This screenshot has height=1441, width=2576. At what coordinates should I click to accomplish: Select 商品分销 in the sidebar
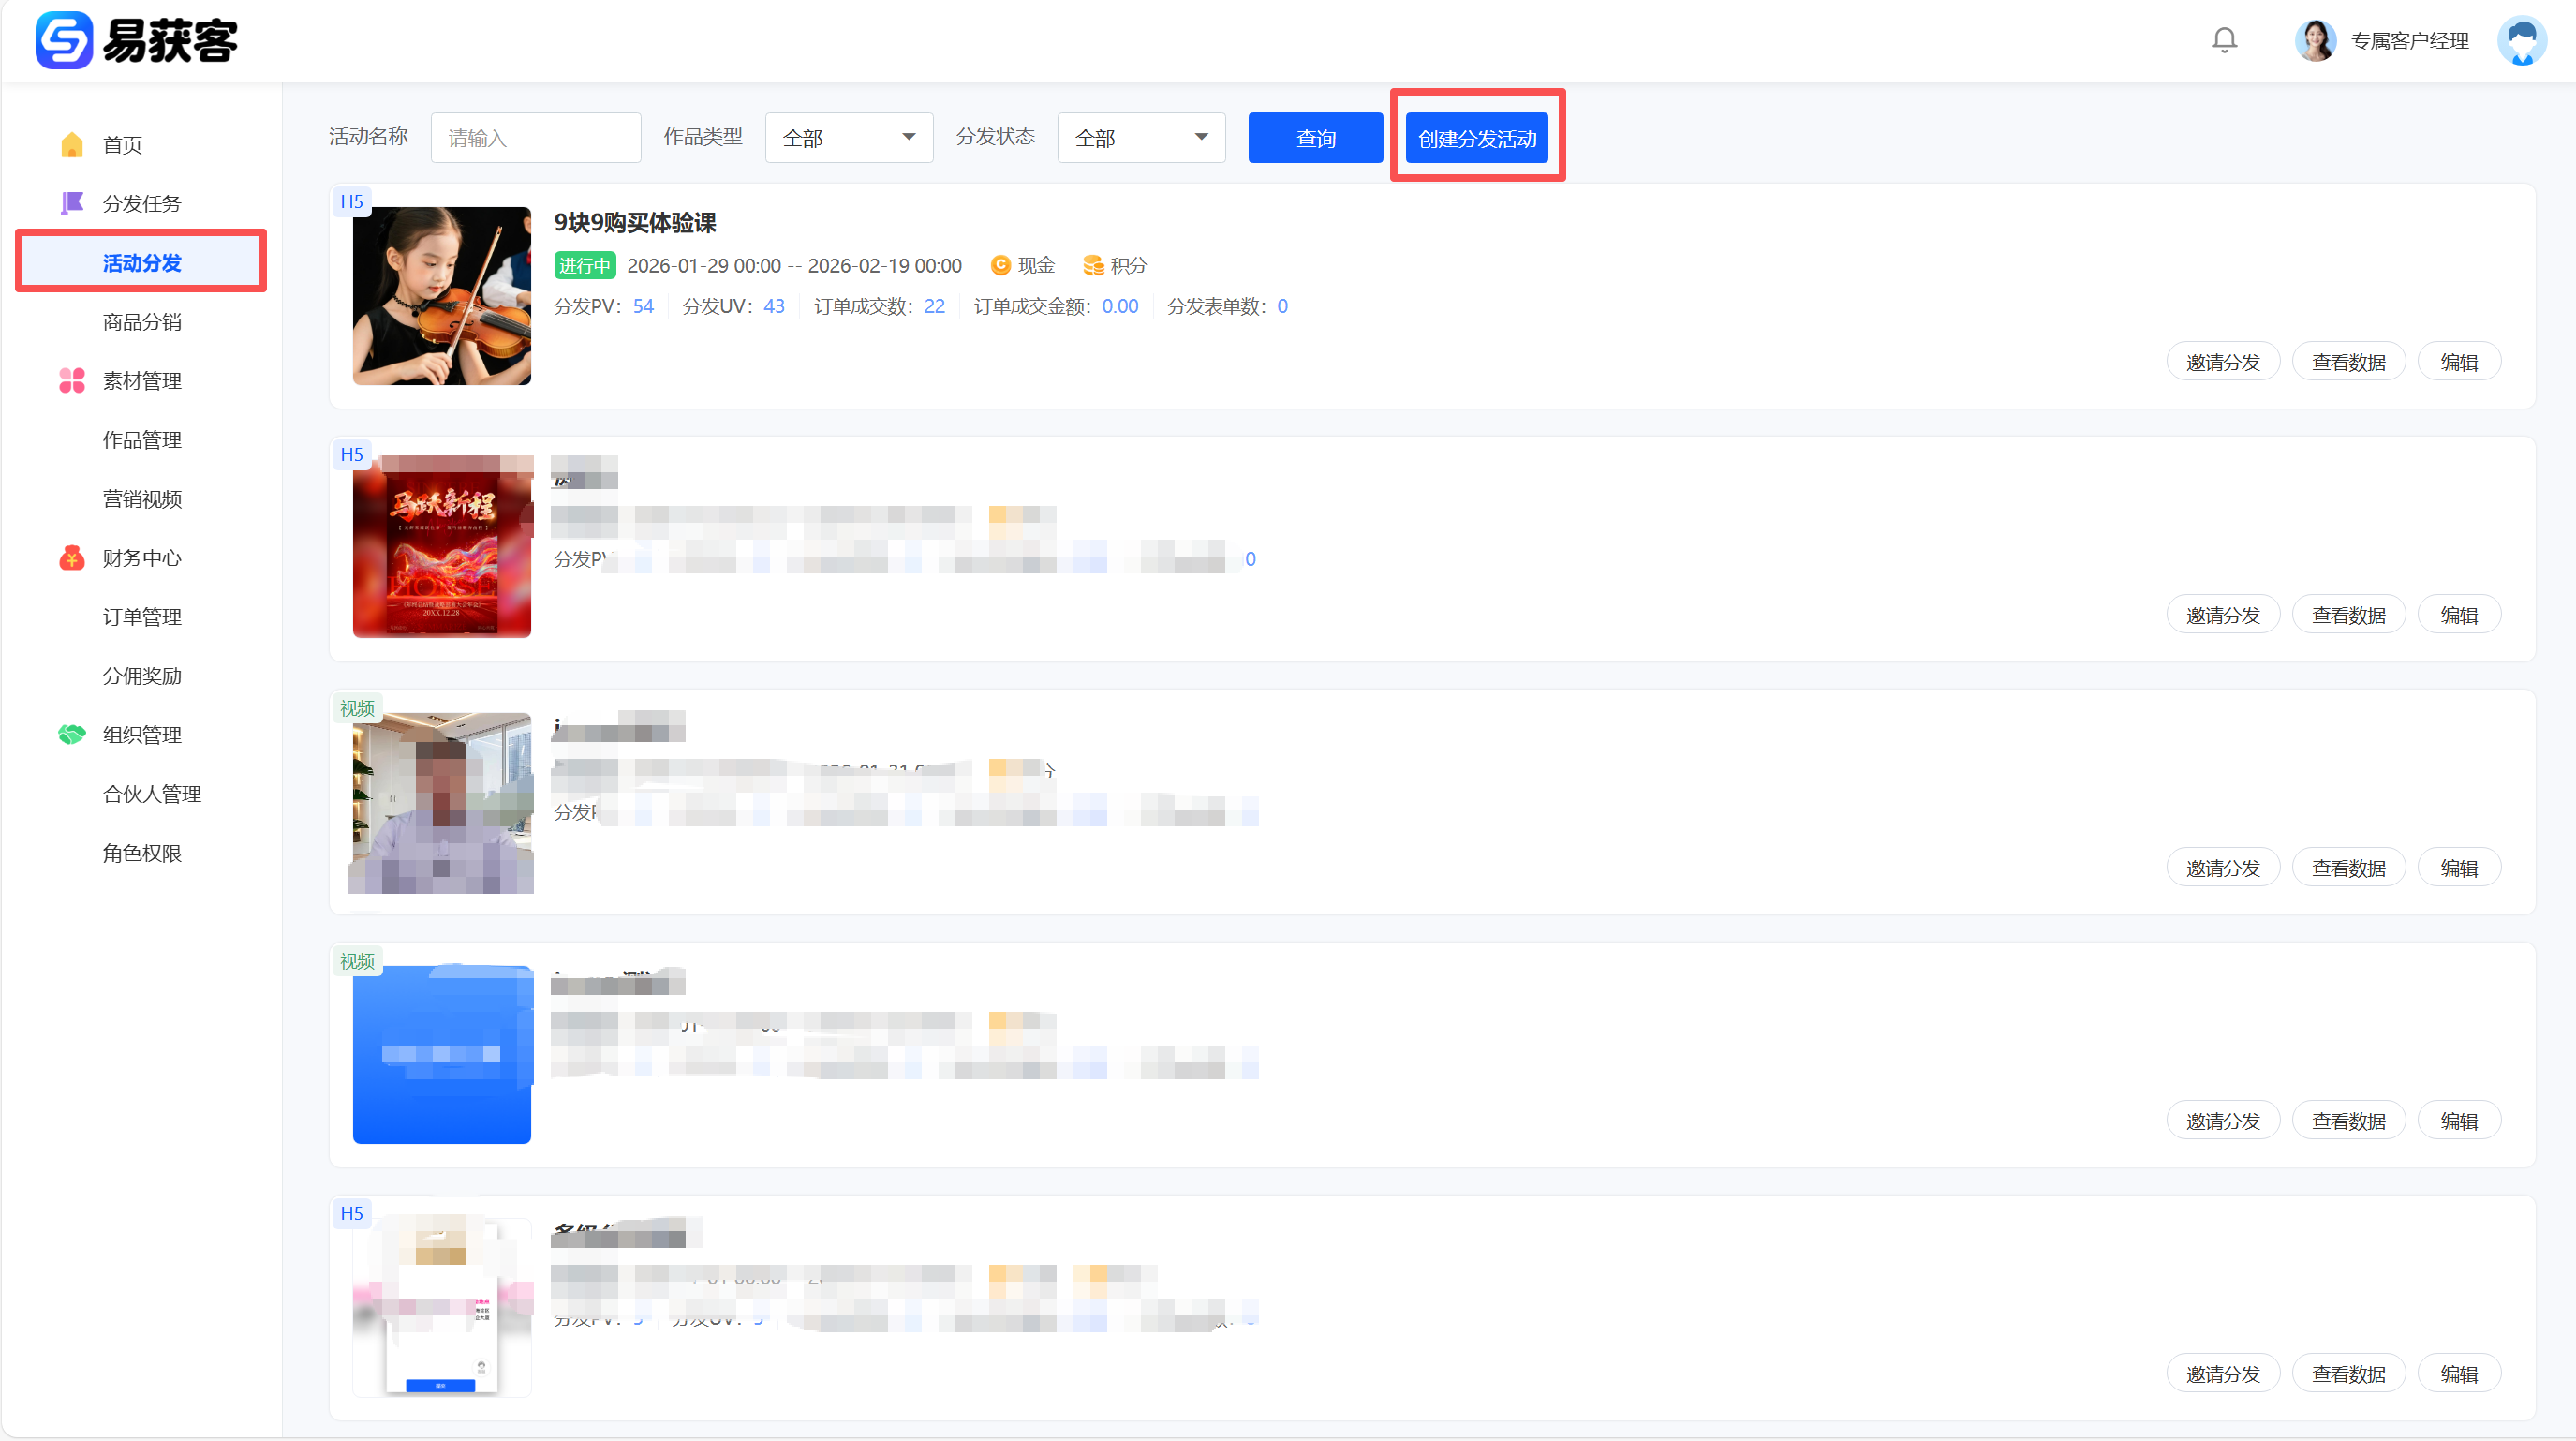point(142,322)
